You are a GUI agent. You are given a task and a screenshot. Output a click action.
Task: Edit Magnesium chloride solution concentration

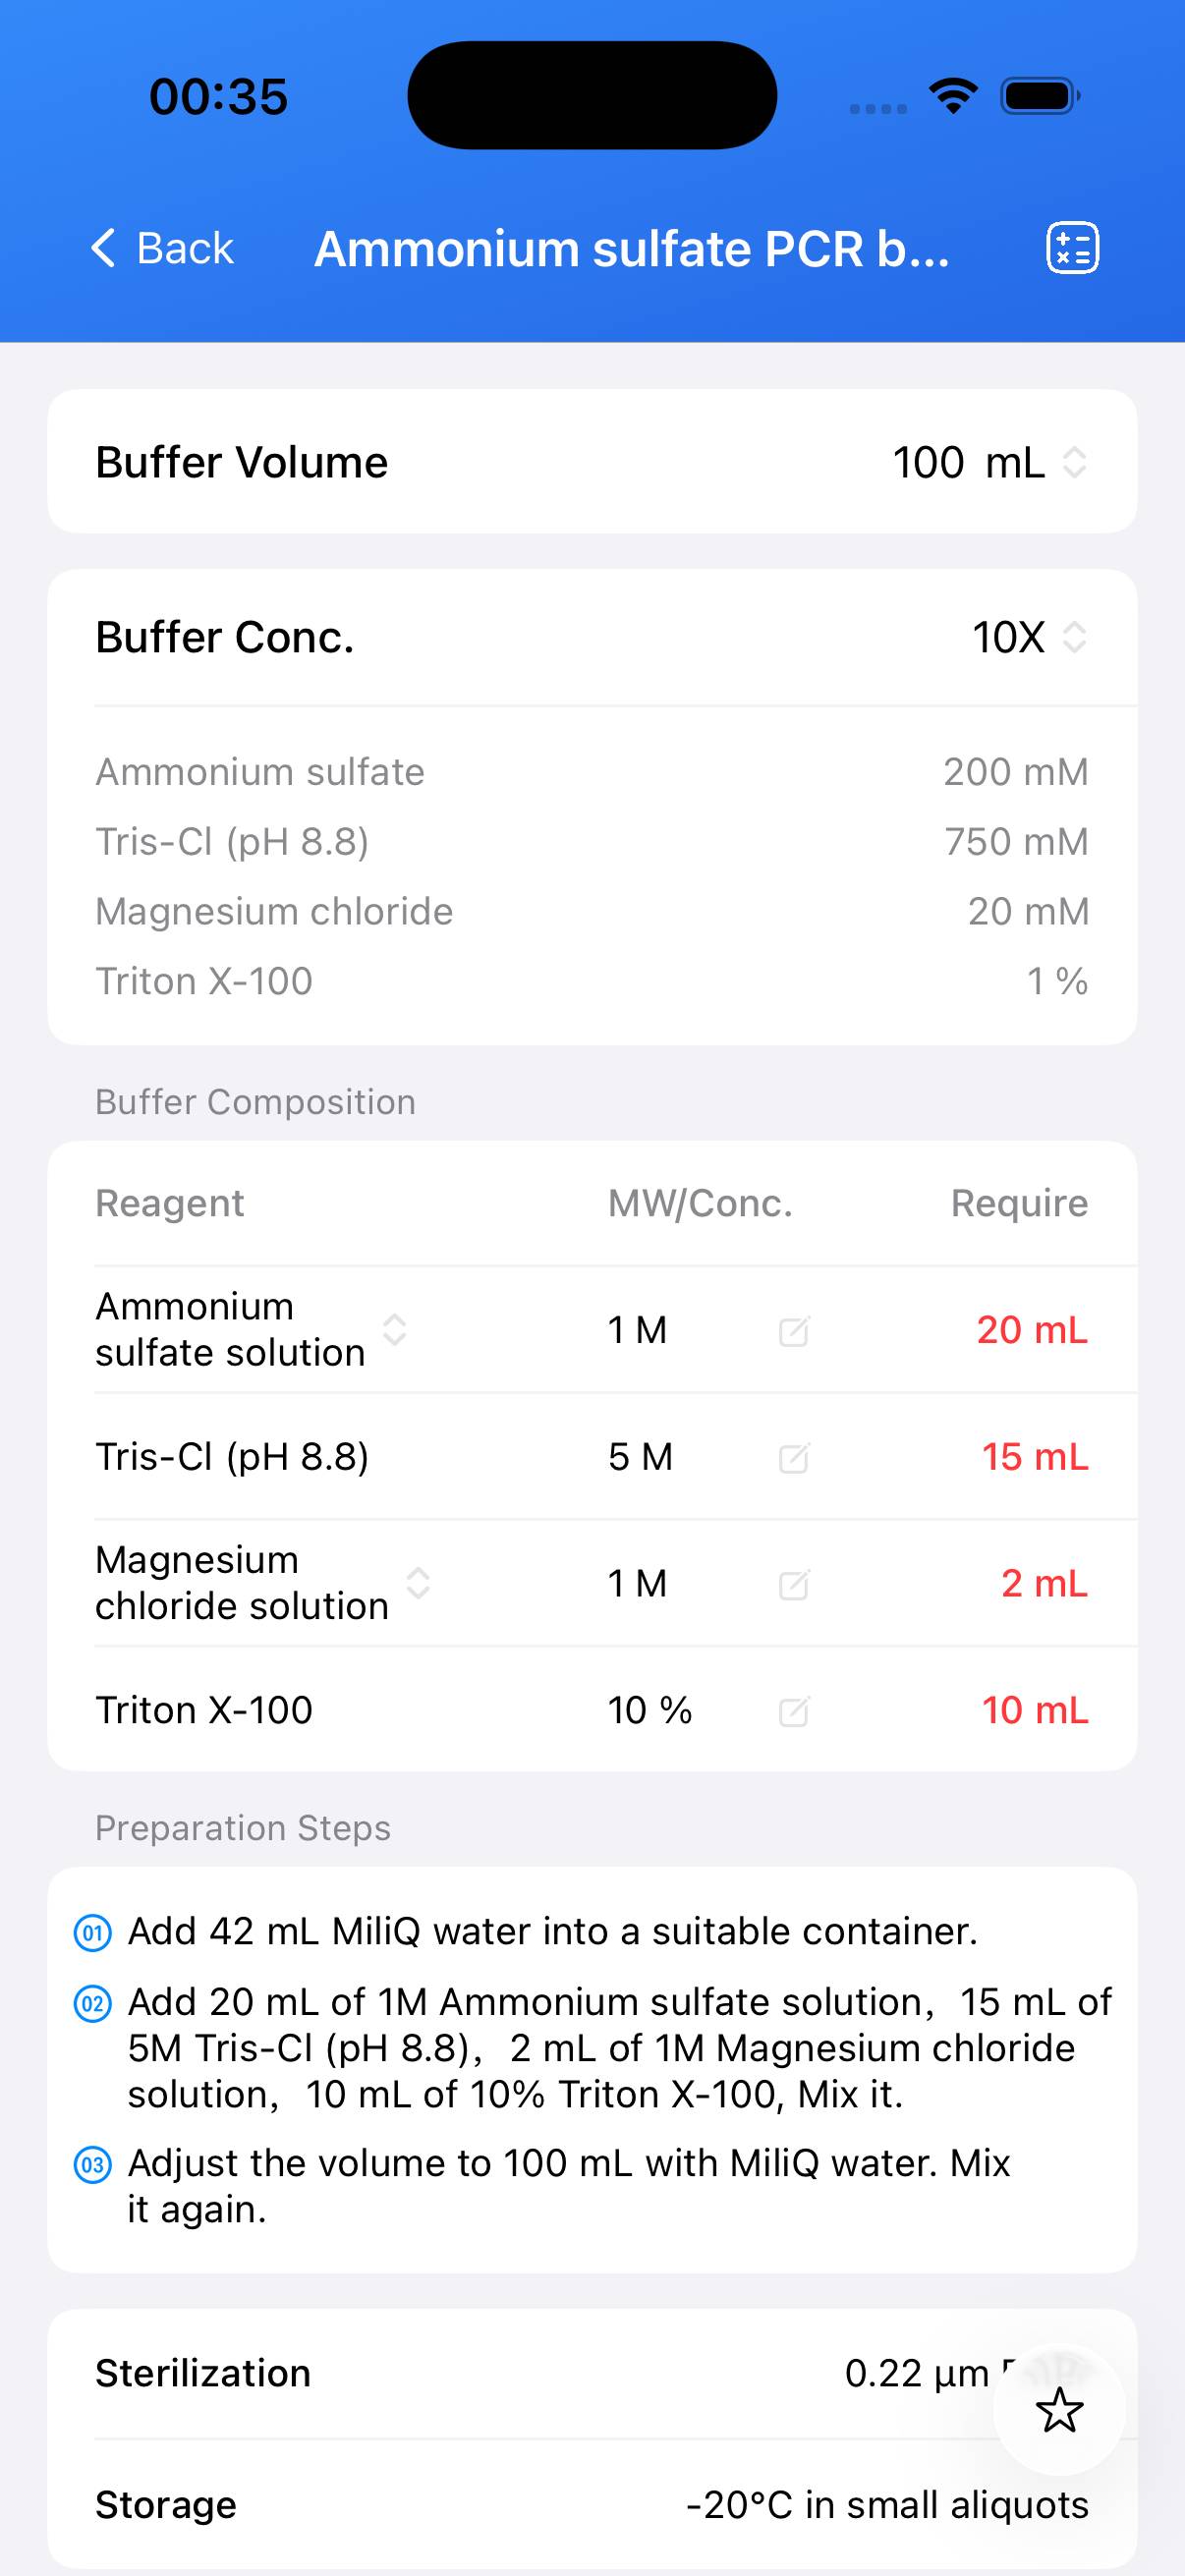793,1584
